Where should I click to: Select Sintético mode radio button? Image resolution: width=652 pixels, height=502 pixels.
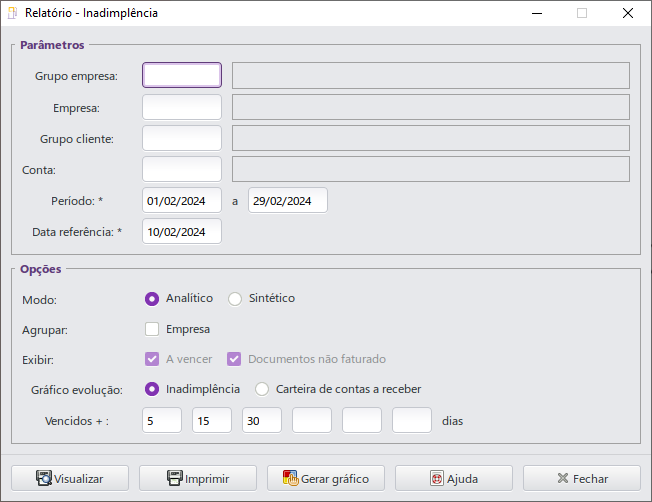pos(235,299)
